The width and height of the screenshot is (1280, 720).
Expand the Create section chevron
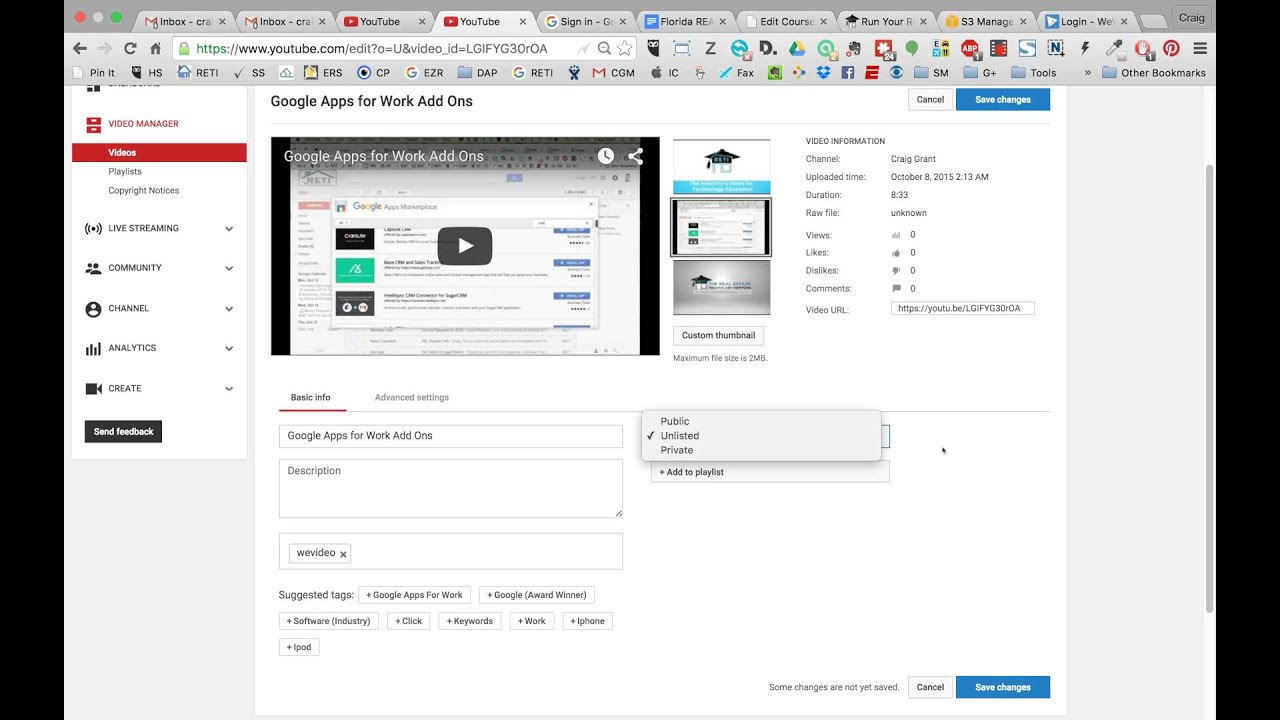tap(229, 389)
